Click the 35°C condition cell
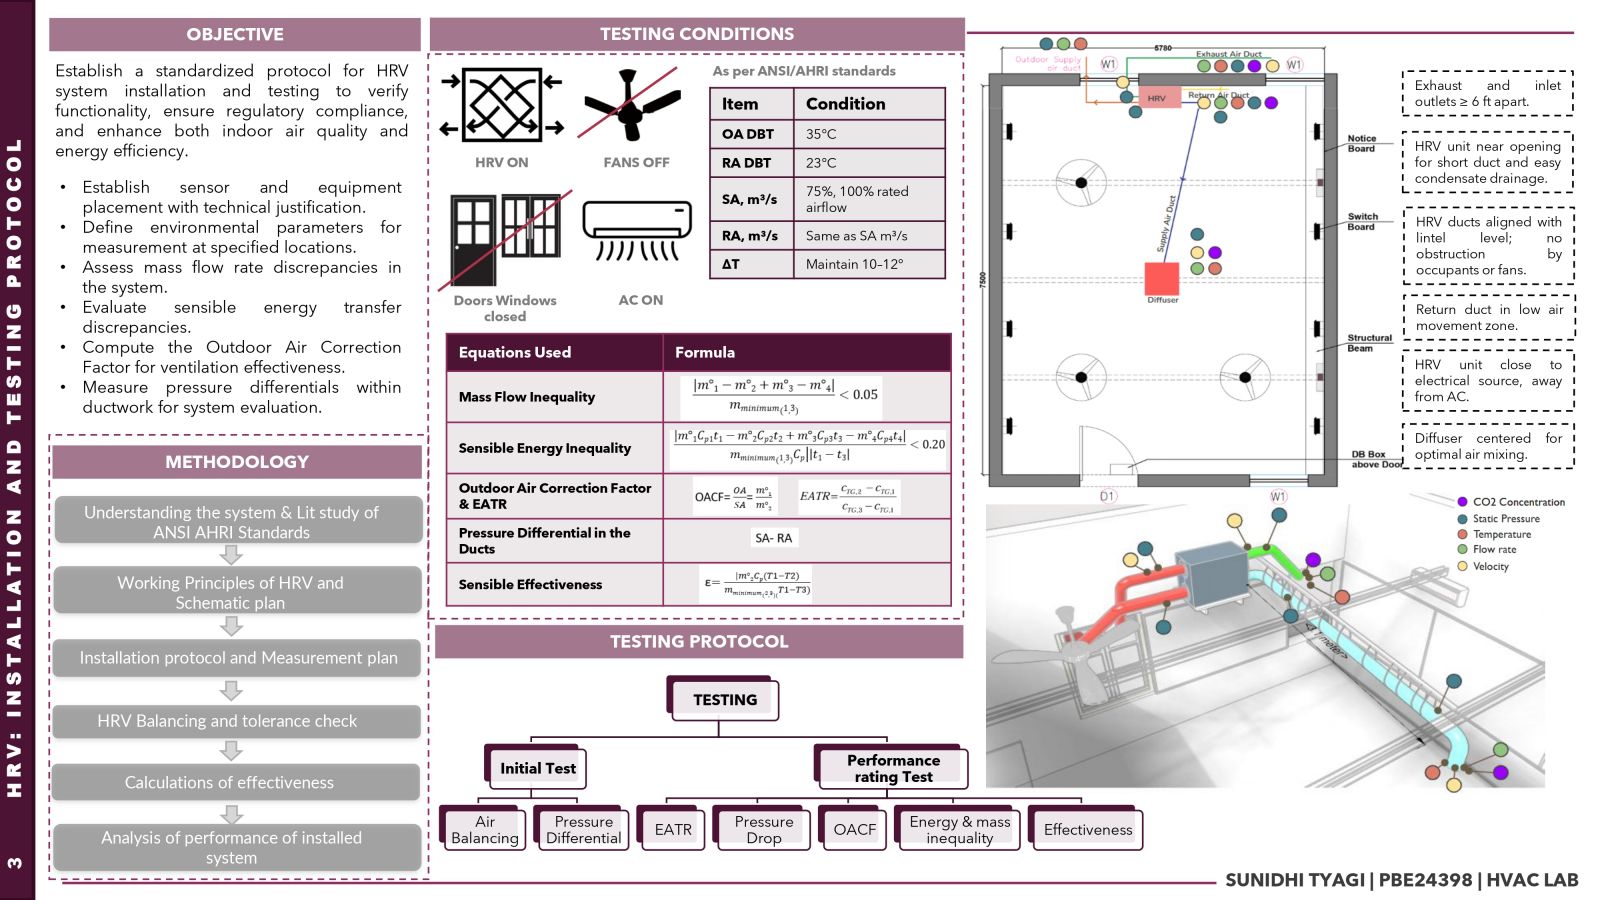The width and height of the screenshot is (1600, 900). coord(869,134)
